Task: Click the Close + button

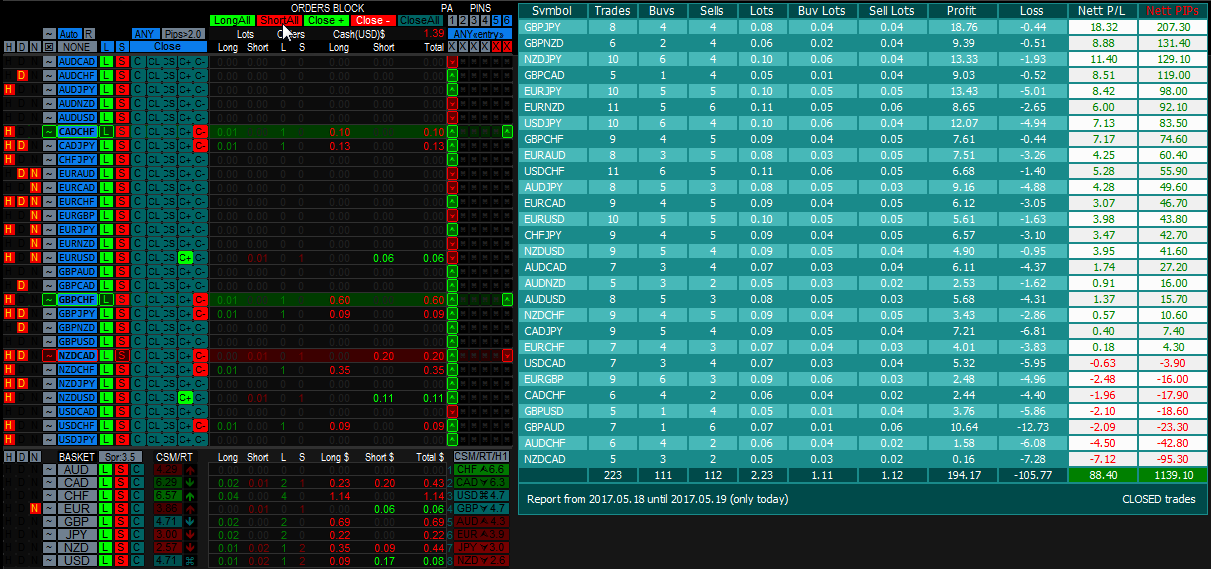Action: click(326, 20)
